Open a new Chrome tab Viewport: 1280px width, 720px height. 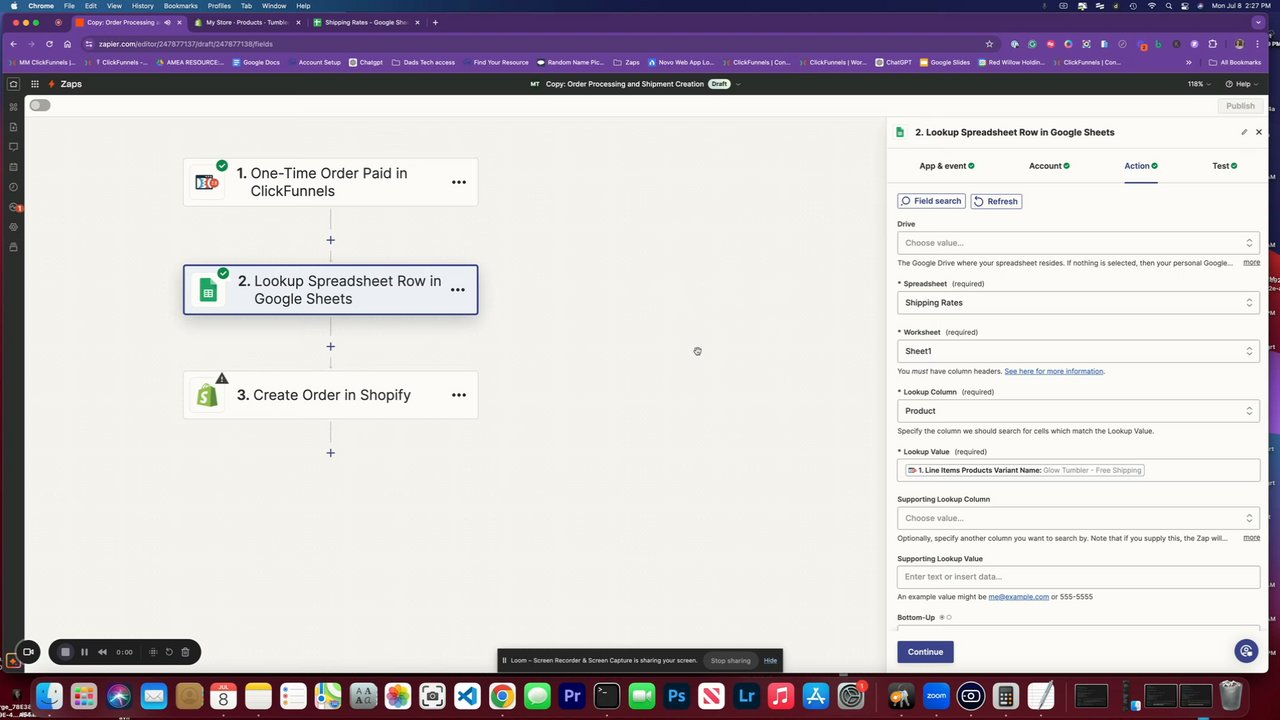coord(435,22)
